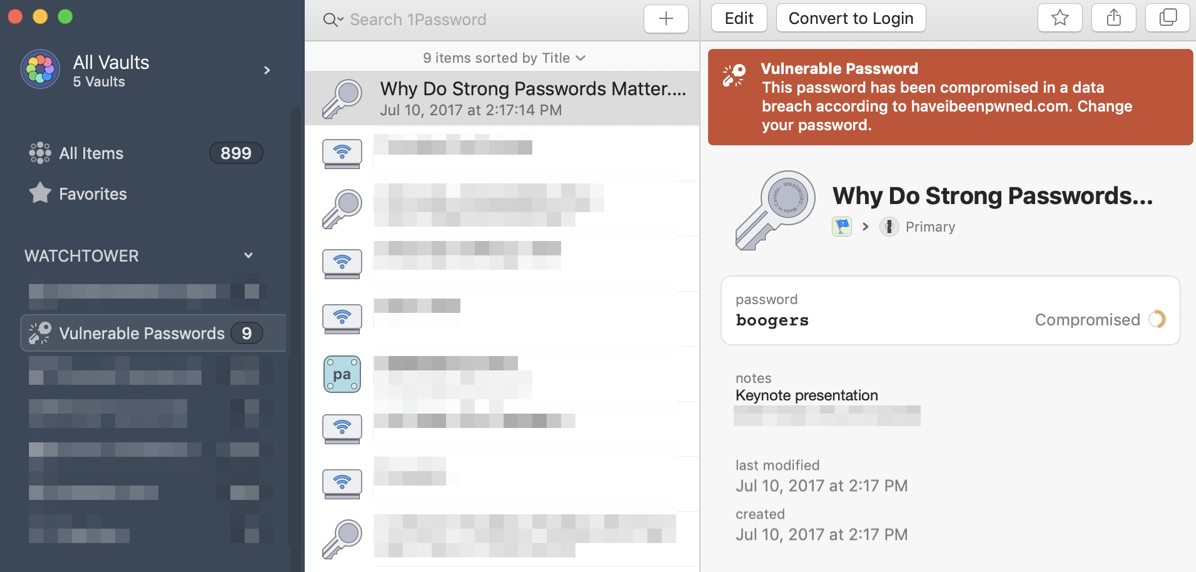Open the 'sorted by Title' dropdown
The height and width of the screenshot is (572, 1196).
tap(504, 58)
